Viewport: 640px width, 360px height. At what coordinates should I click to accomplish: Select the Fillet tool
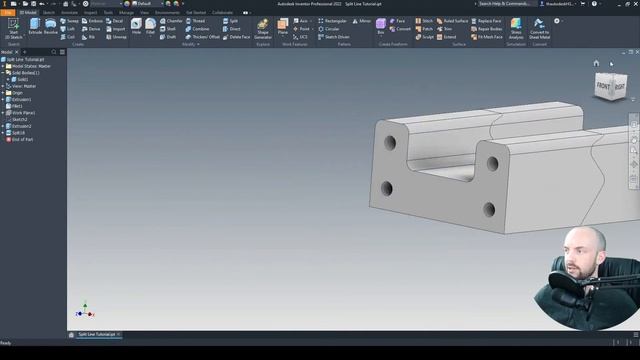[150, 27]
